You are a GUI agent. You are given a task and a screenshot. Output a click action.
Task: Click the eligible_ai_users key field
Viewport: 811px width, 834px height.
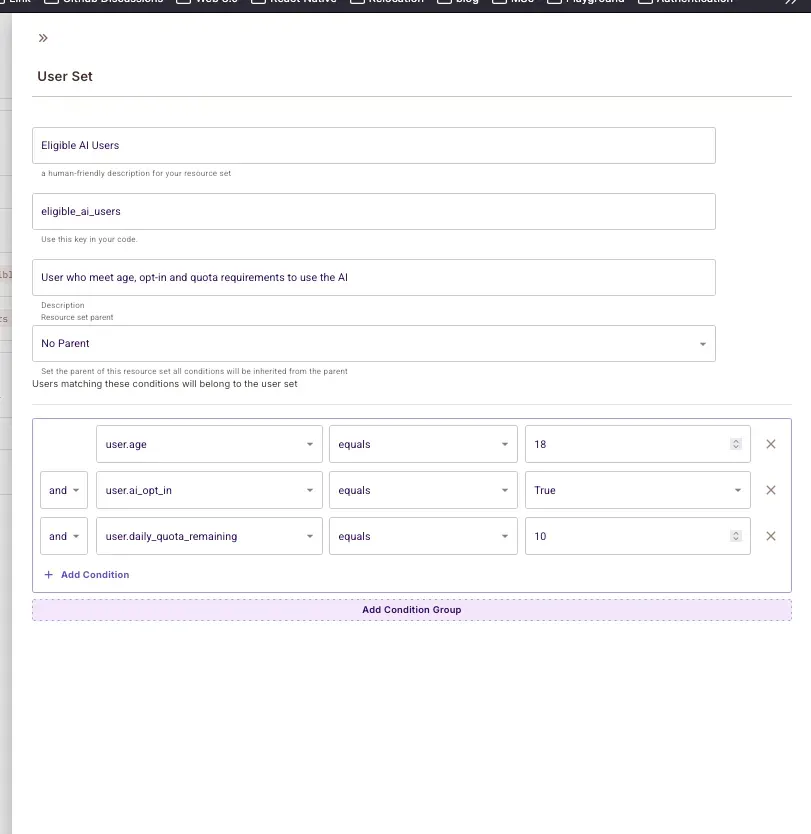(373, 211)
